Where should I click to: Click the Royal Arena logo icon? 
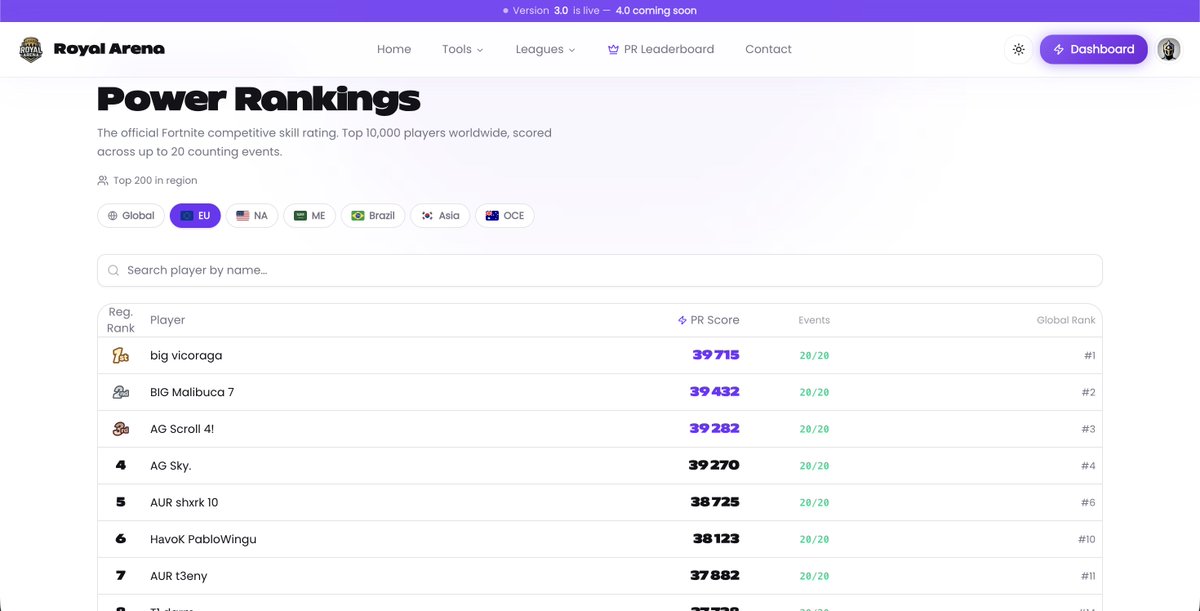(x=31, y=49)
